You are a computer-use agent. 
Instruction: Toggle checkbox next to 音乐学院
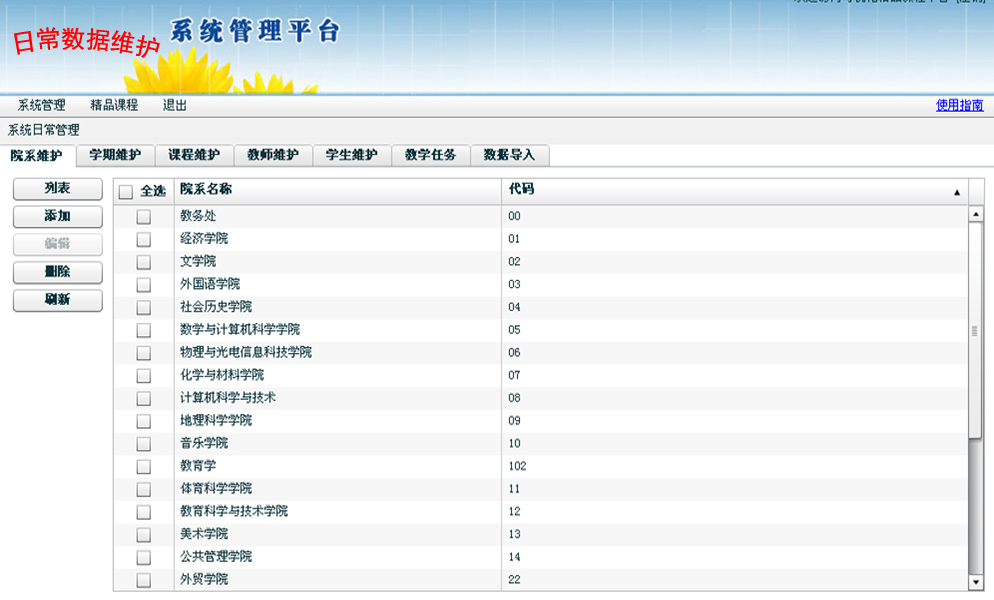point(144,443)
